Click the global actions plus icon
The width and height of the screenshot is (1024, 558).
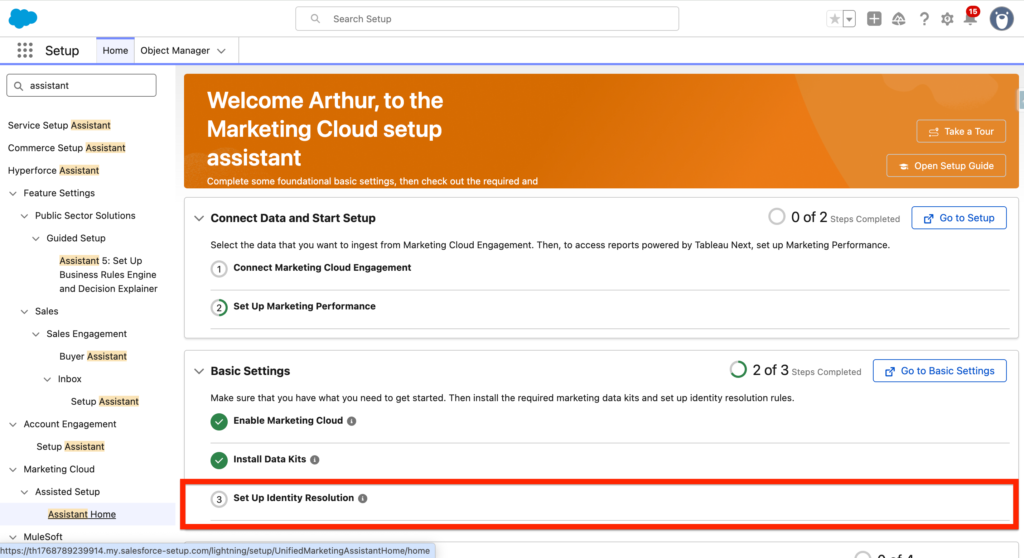pos(874,19)
